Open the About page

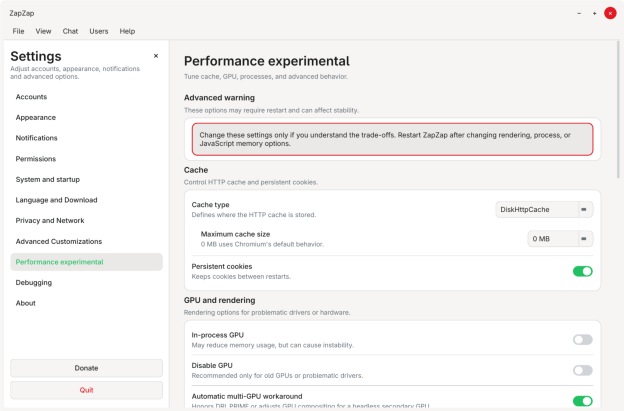pos(86,303)
